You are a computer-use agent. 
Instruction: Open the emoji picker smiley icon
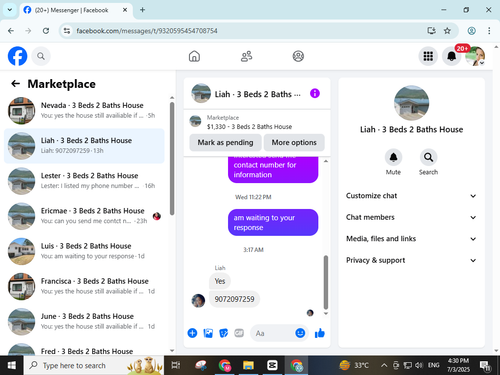pos(300,333)
